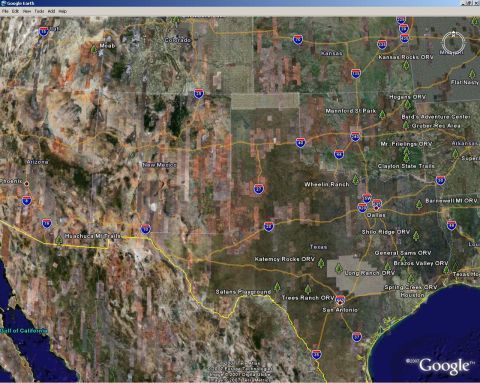Select the General Sams ORV tree icon

[403, 260]
